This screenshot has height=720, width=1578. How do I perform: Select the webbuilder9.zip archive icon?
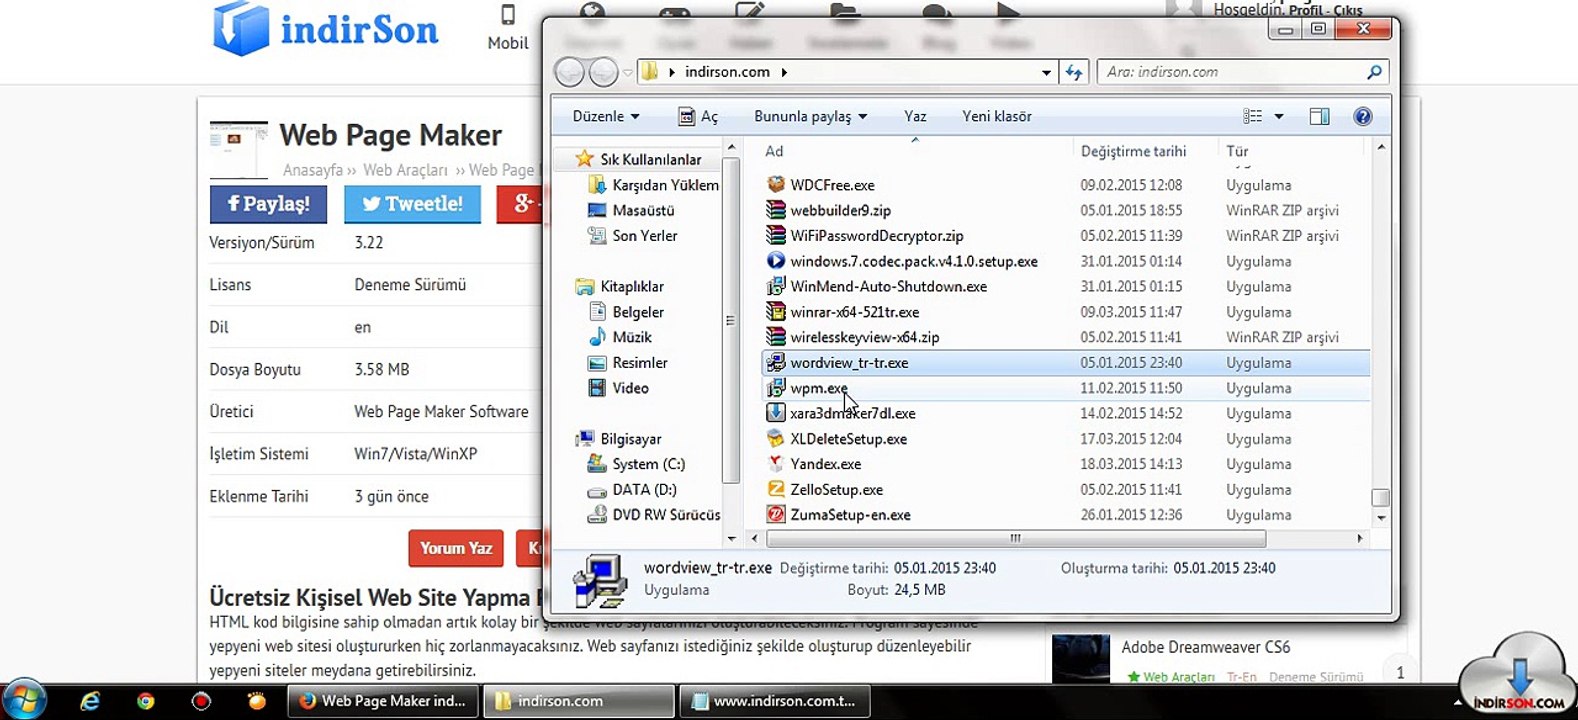click(775, 210)
